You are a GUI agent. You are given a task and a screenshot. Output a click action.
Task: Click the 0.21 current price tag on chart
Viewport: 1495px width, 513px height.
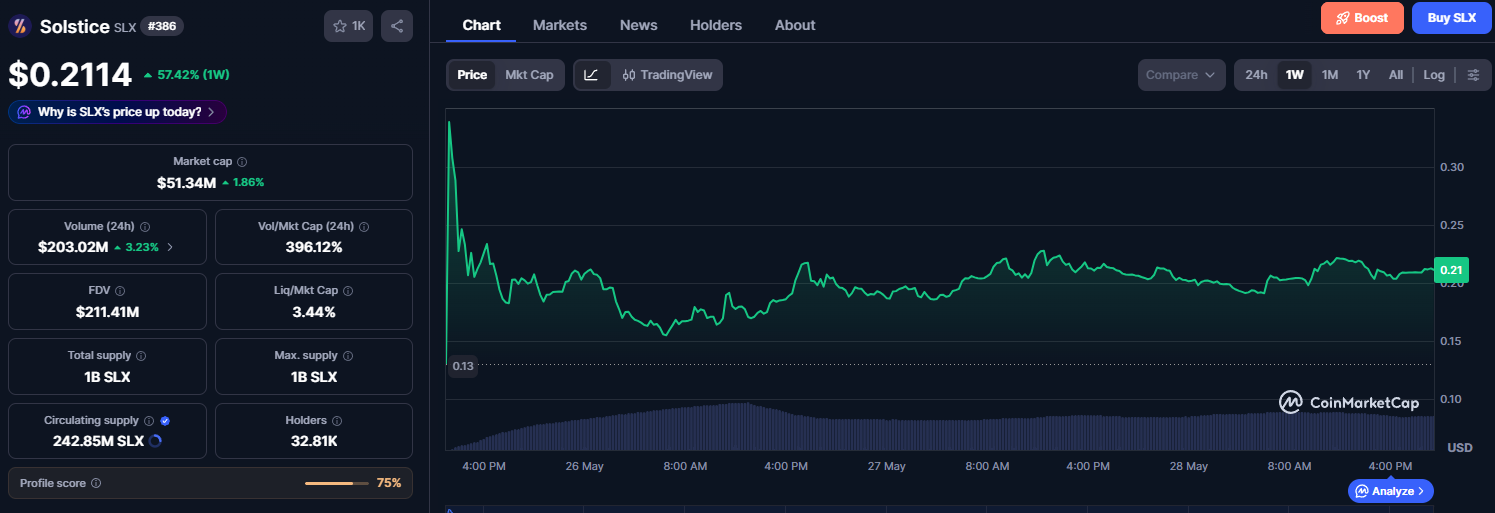pos(1450,270)
